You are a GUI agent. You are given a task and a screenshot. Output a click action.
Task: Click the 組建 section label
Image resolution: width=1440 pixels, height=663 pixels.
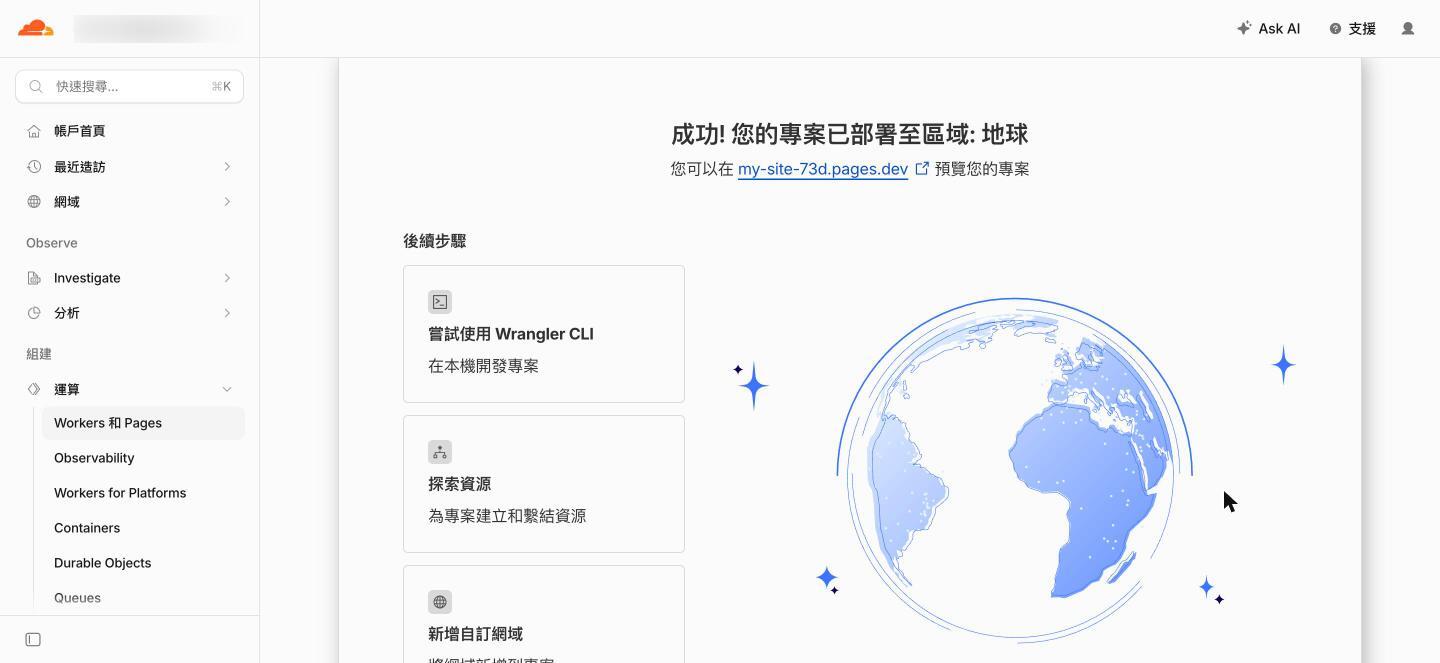[39, 354]
